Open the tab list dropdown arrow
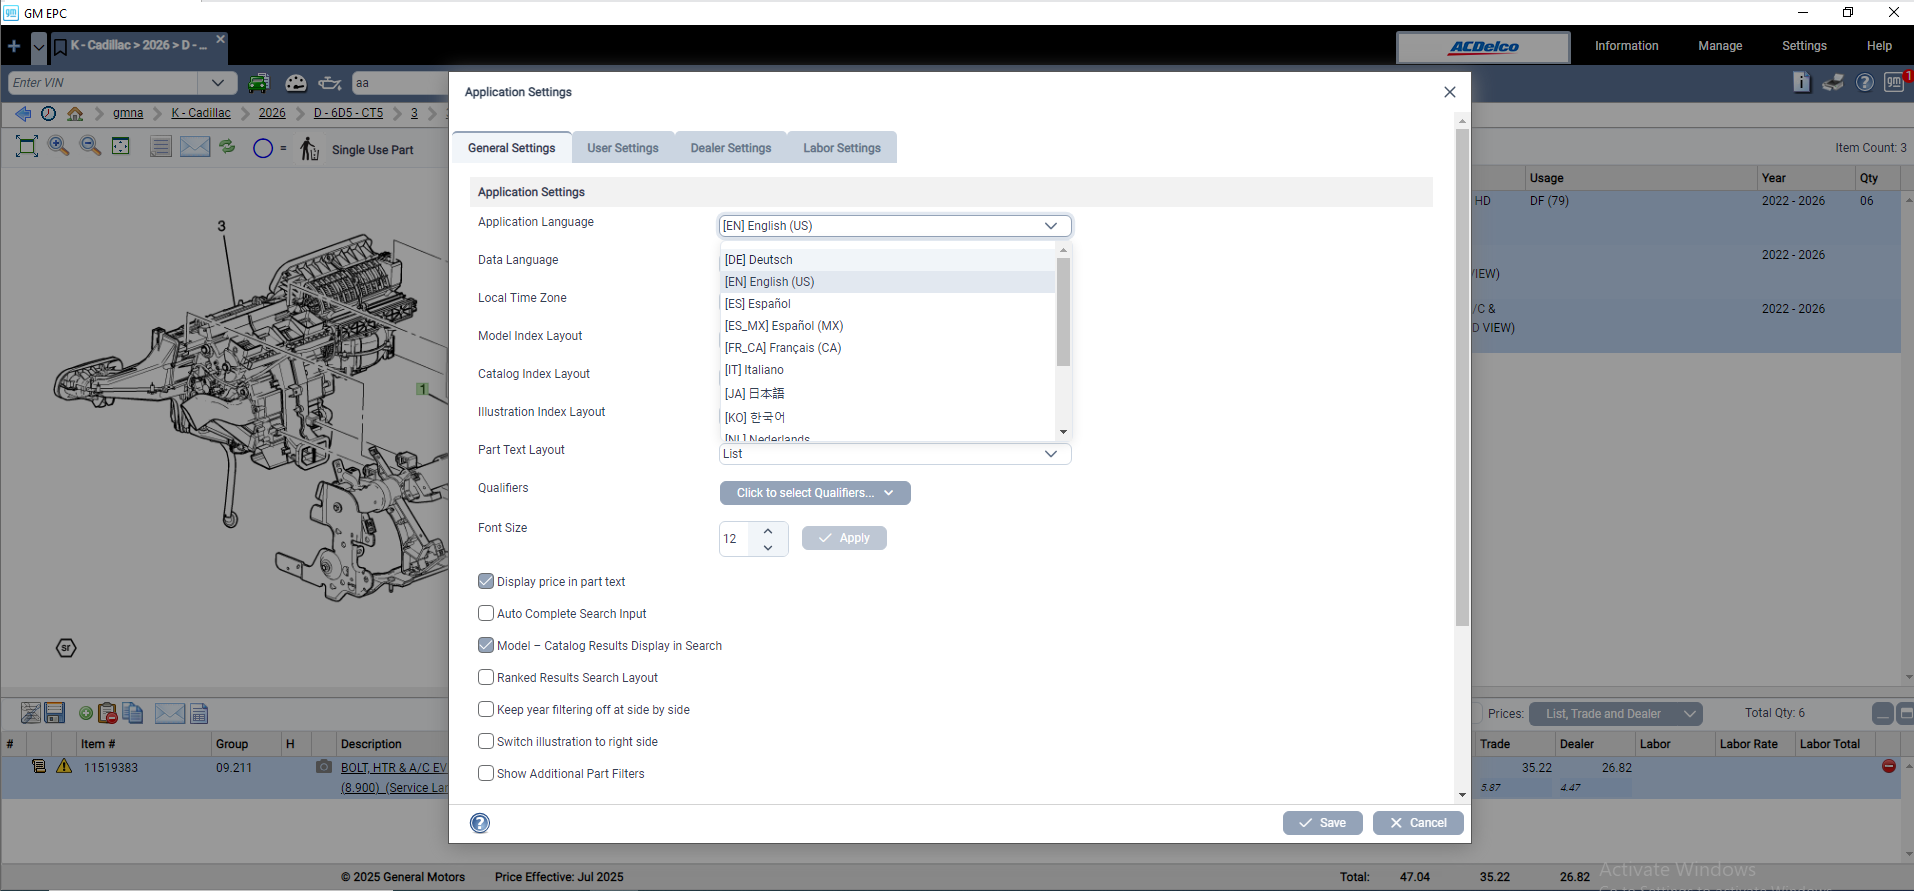This screenshot has width=1914, height=891. (39, 46)
